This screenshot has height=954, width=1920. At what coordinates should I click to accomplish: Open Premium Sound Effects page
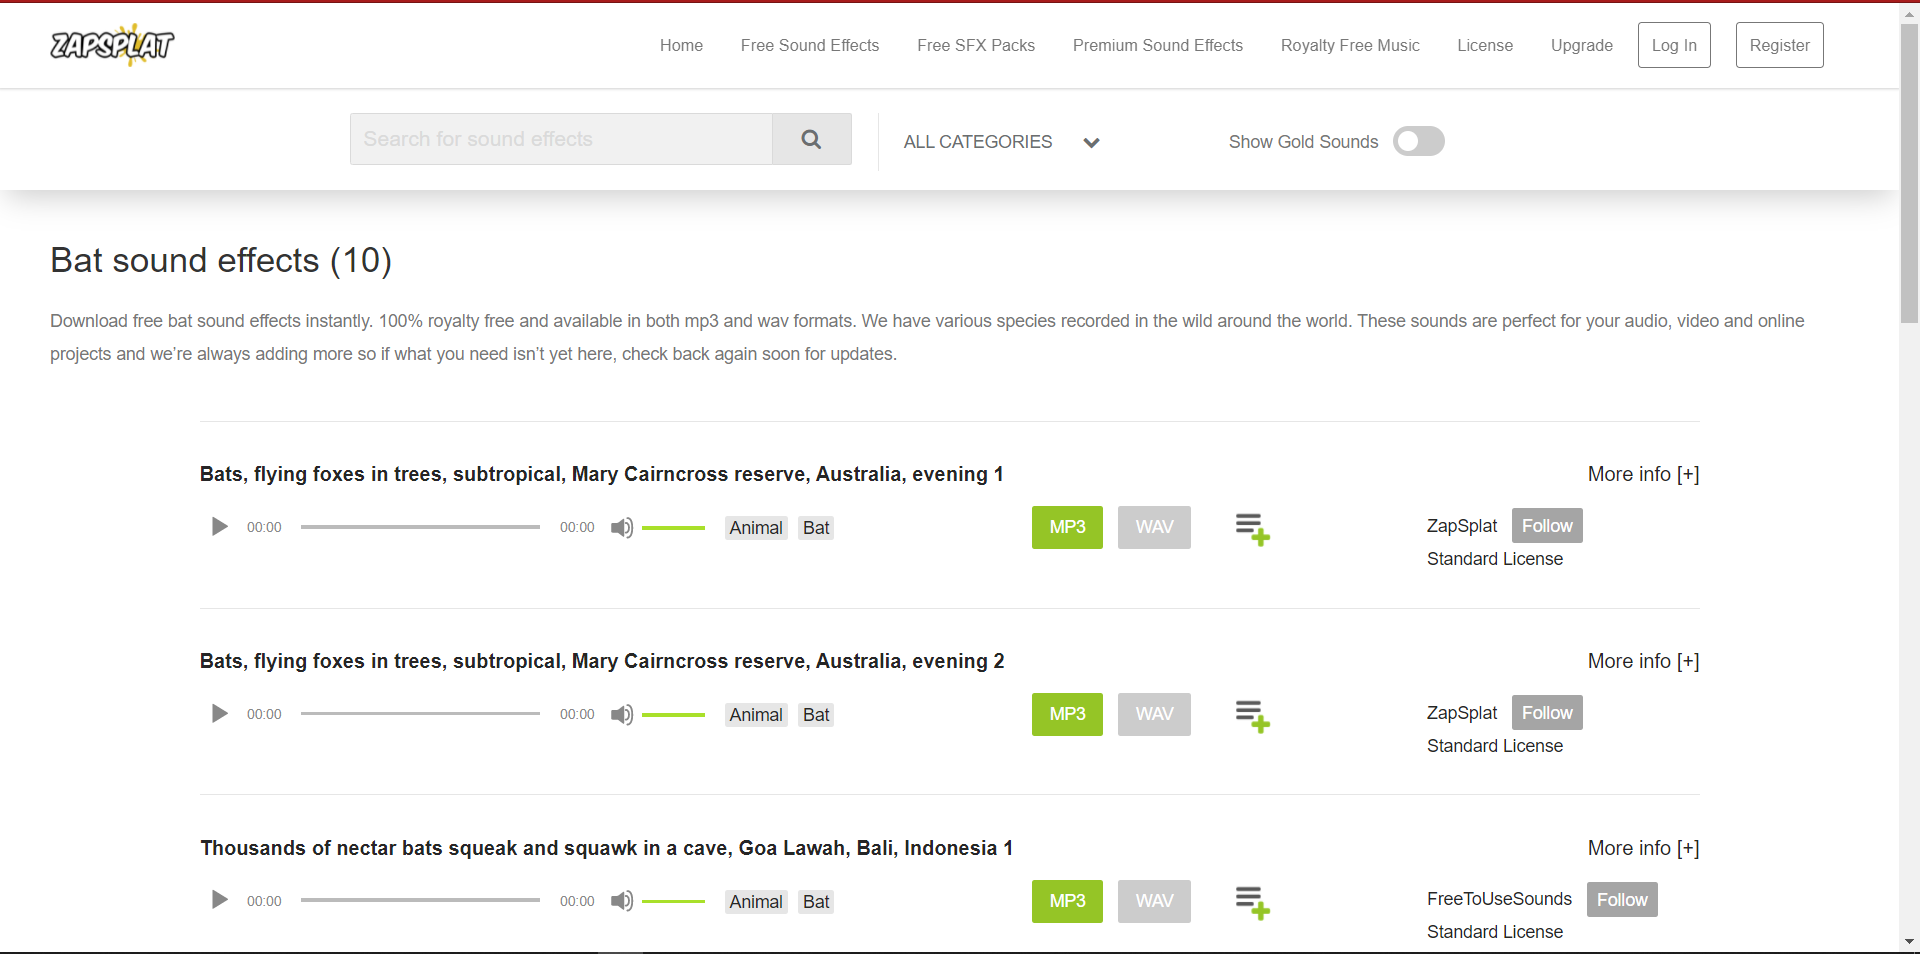(x=1158, y=45)
